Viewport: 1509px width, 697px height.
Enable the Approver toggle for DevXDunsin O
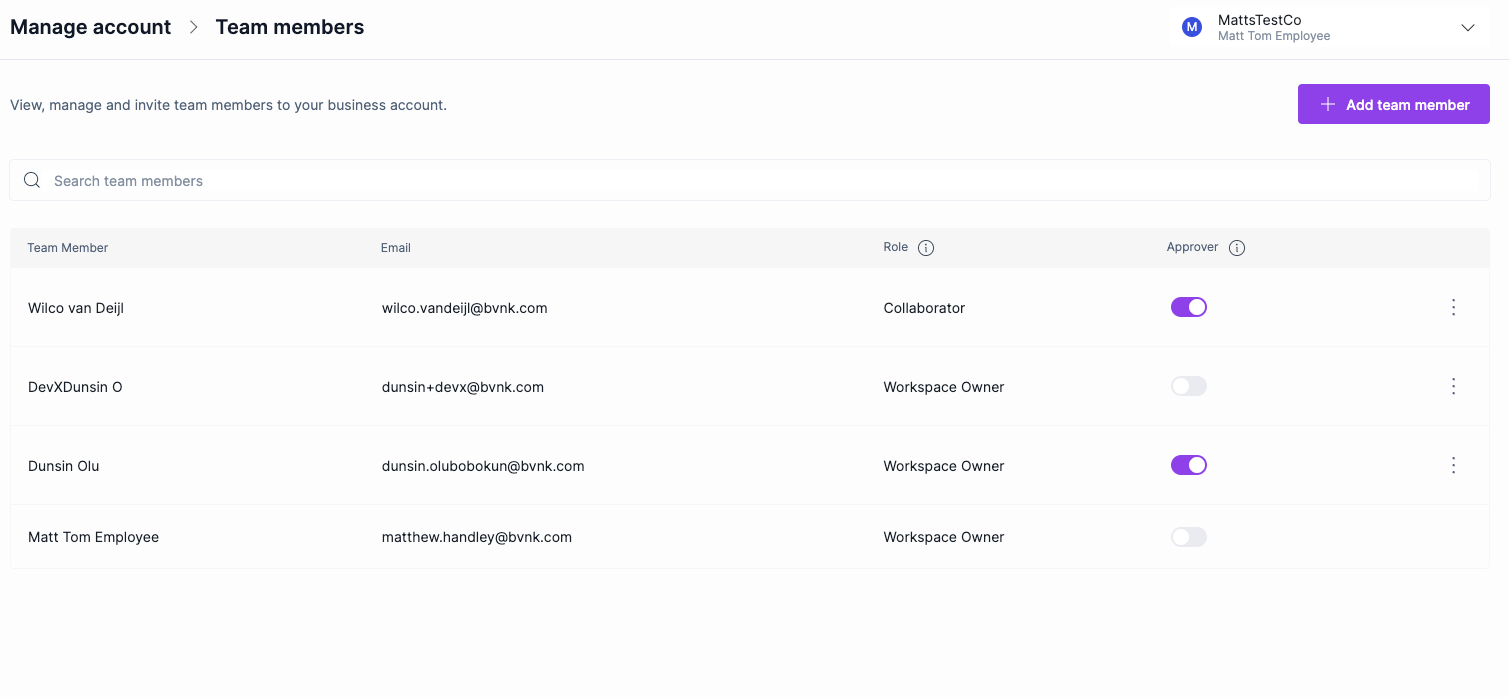click(x=1188, y=386)
